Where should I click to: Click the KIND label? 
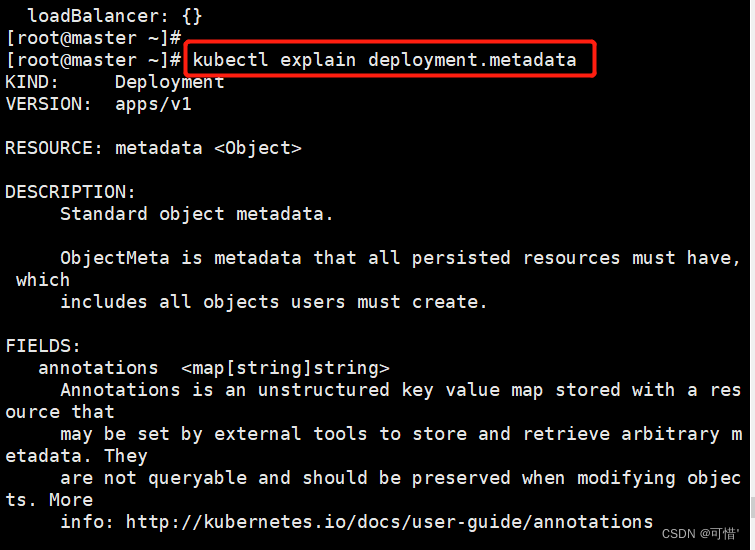(x=32, y=82)
